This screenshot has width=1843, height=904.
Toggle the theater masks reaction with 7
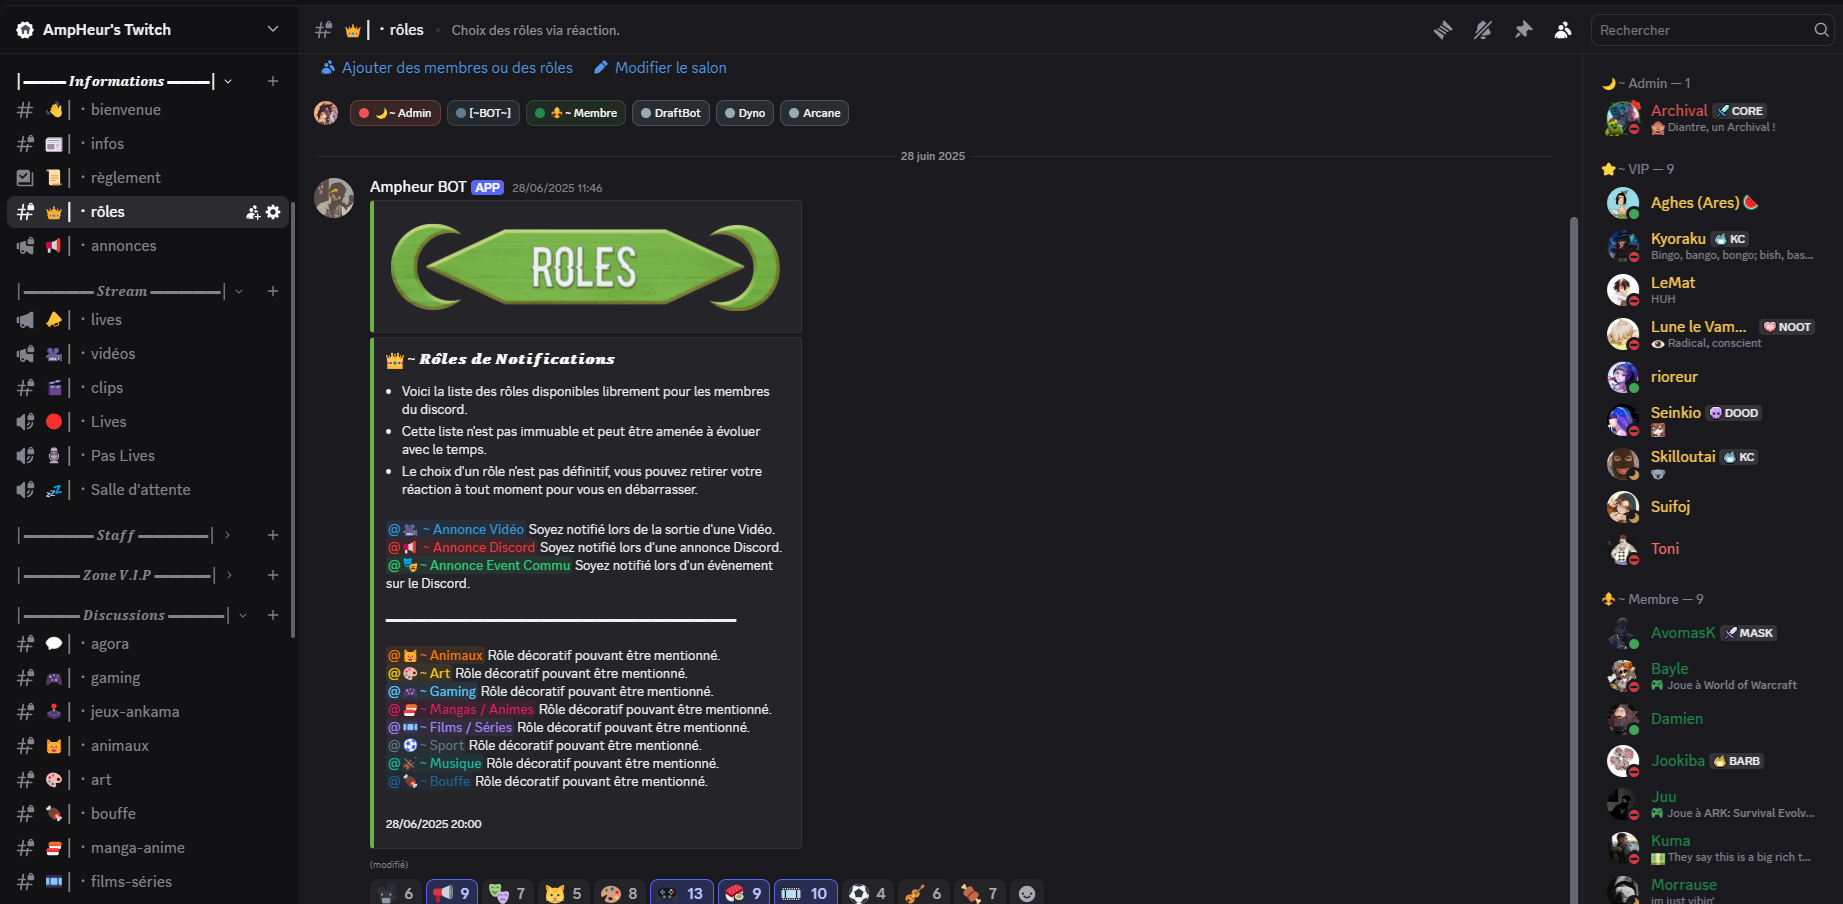coord(508,893)
